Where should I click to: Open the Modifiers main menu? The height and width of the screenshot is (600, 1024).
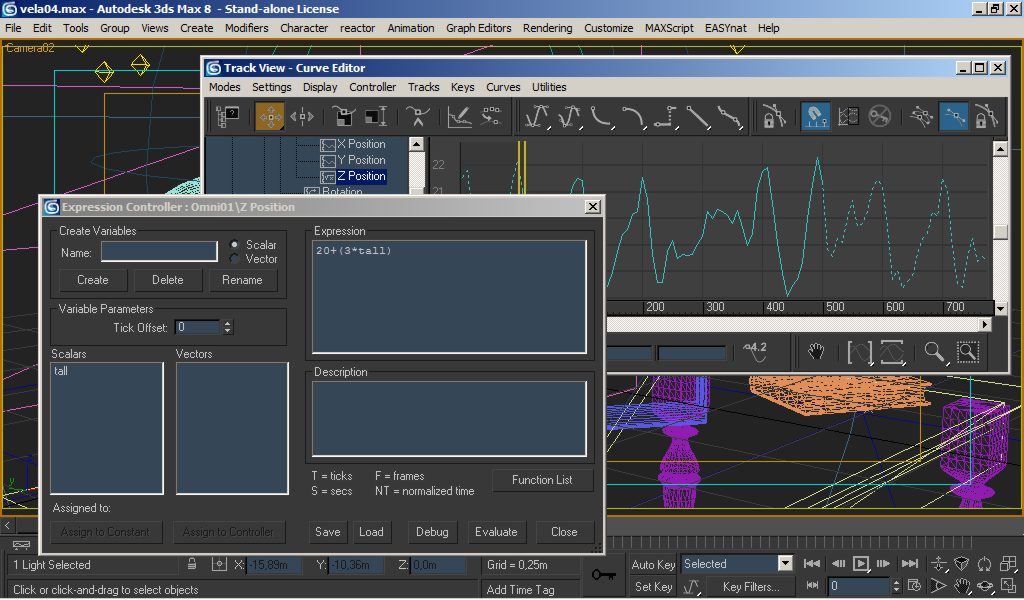click(x=247, y=28)
